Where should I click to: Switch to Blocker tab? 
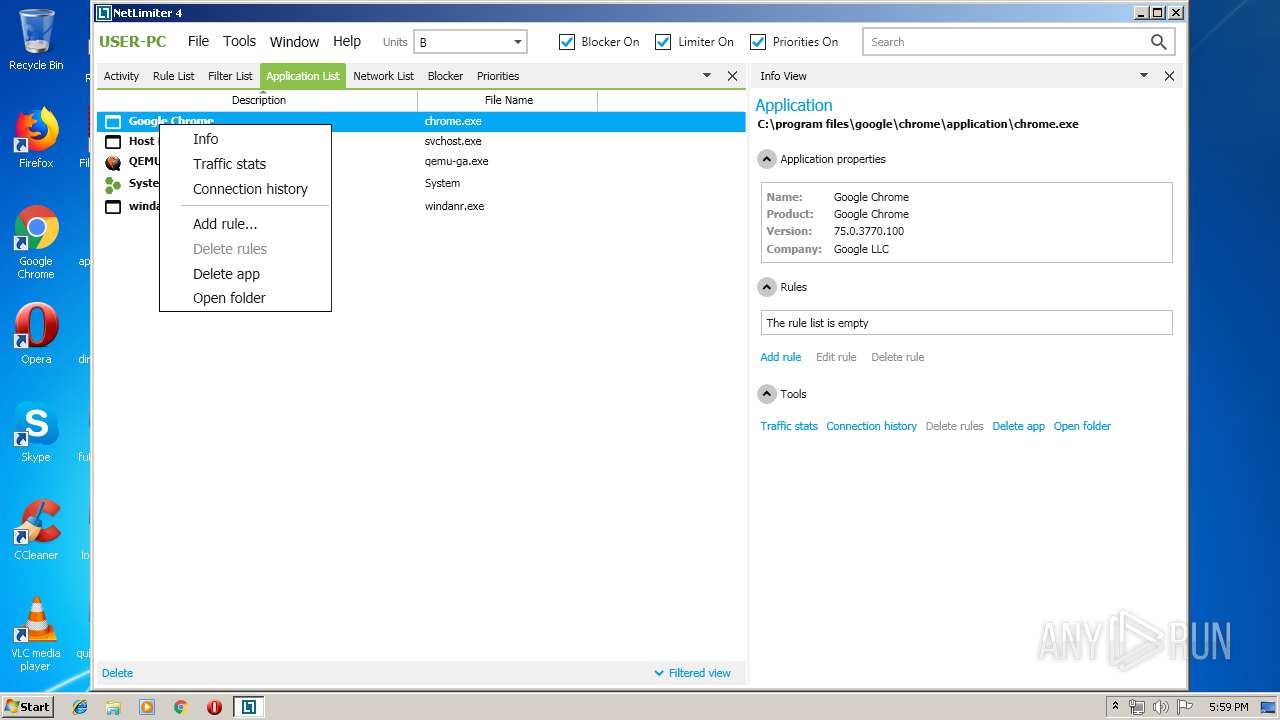445,76
